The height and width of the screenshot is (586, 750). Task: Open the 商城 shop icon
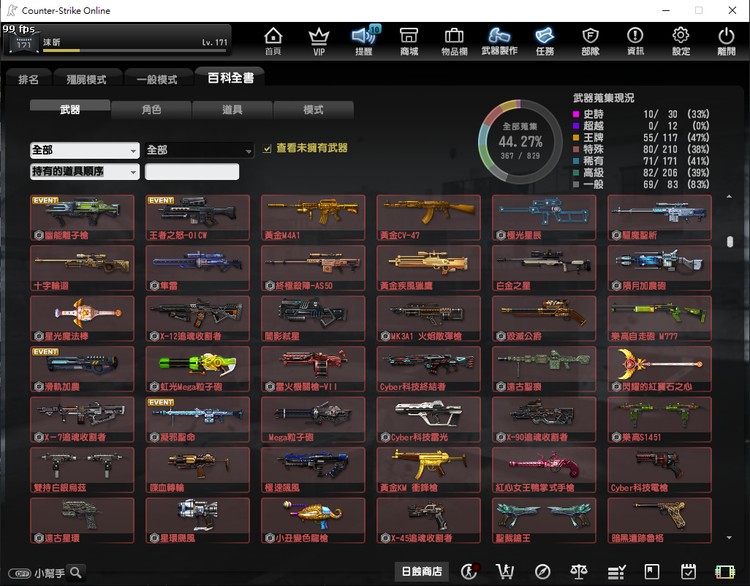409,41
